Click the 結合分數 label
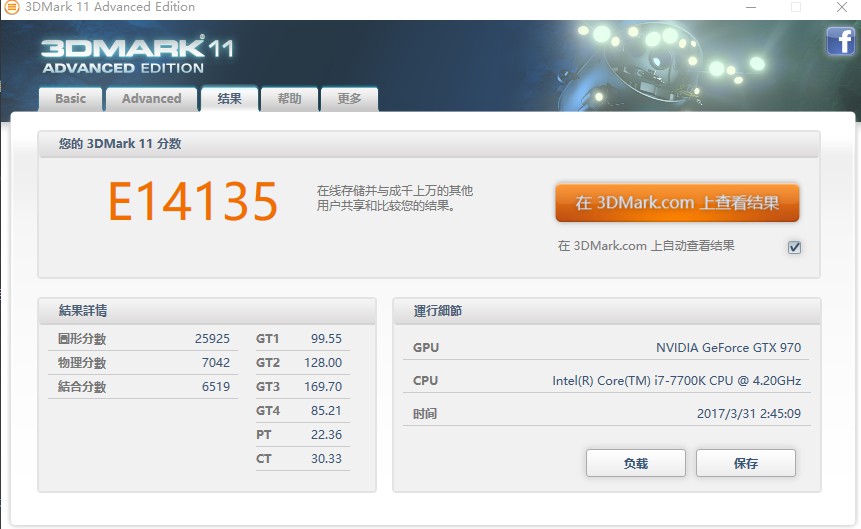Image resolution: width=861 pixels, height=529 pixels. [82, 387]
